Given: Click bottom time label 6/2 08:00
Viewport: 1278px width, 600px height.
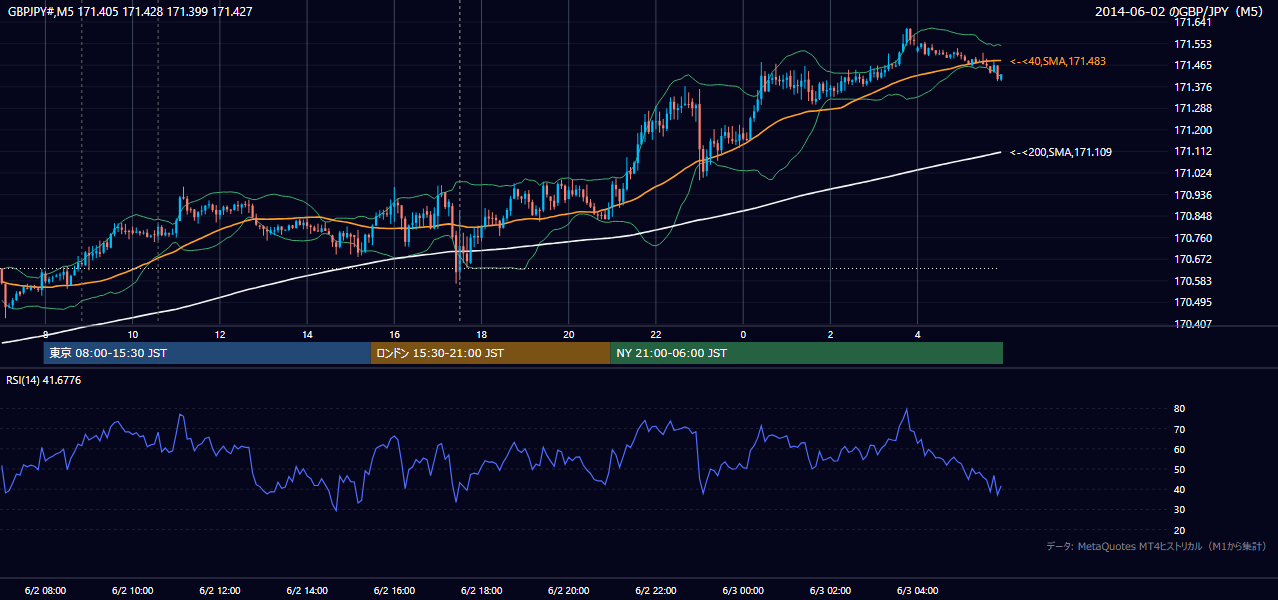Looking at the screenshot, I should [46, 591].
